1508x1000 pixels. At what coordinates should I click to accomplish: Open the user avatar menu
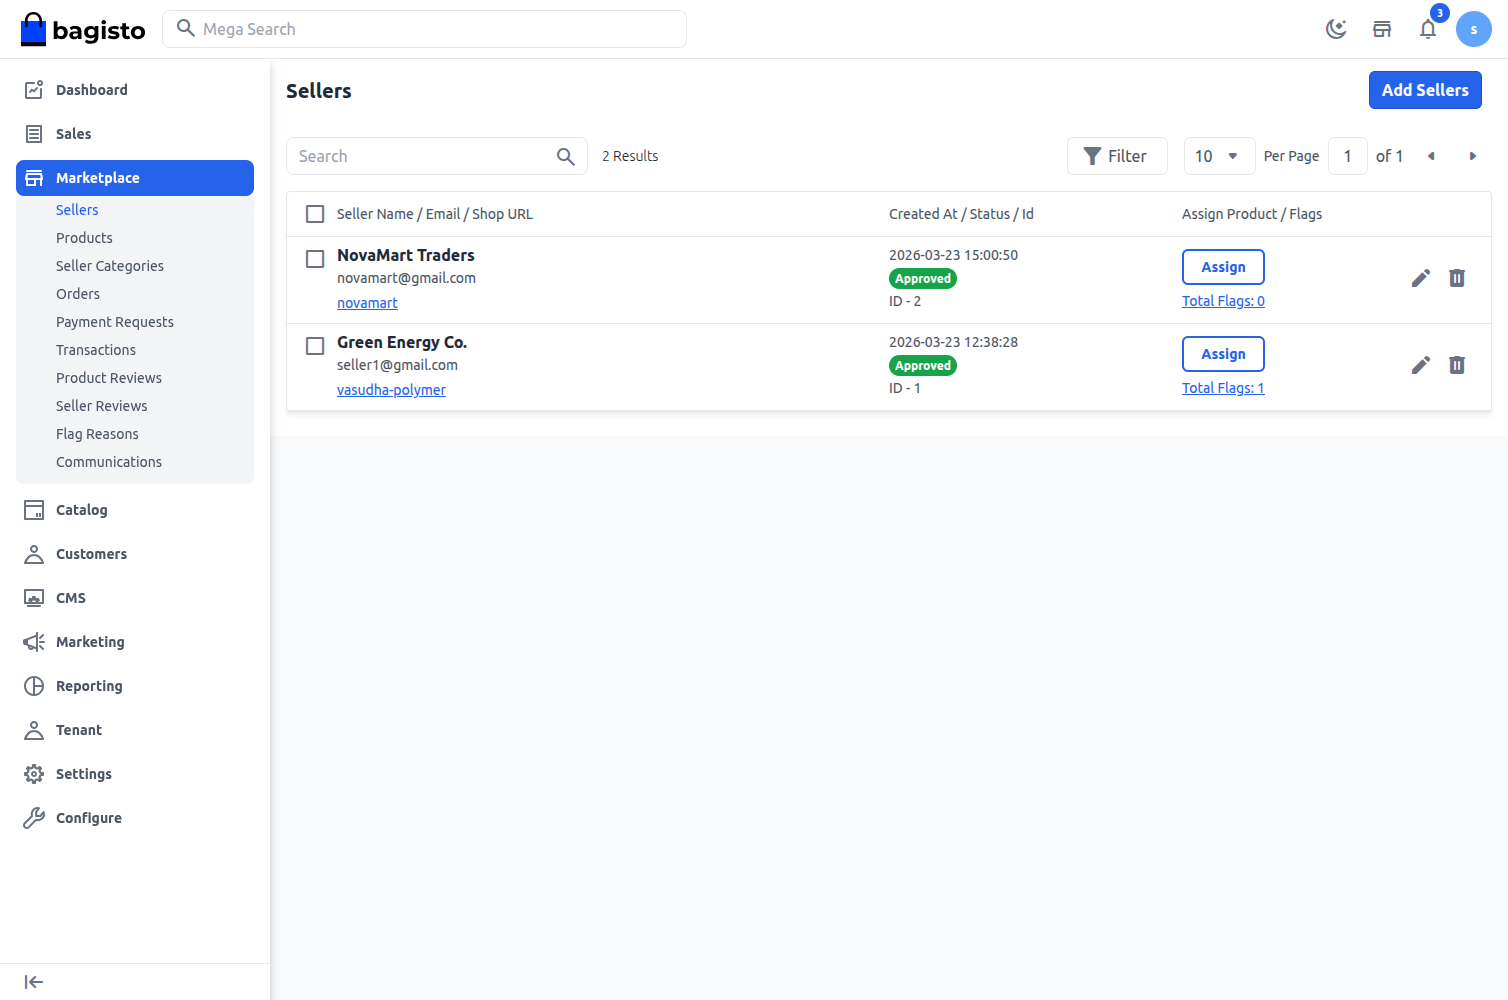(x=1473, y=29)
